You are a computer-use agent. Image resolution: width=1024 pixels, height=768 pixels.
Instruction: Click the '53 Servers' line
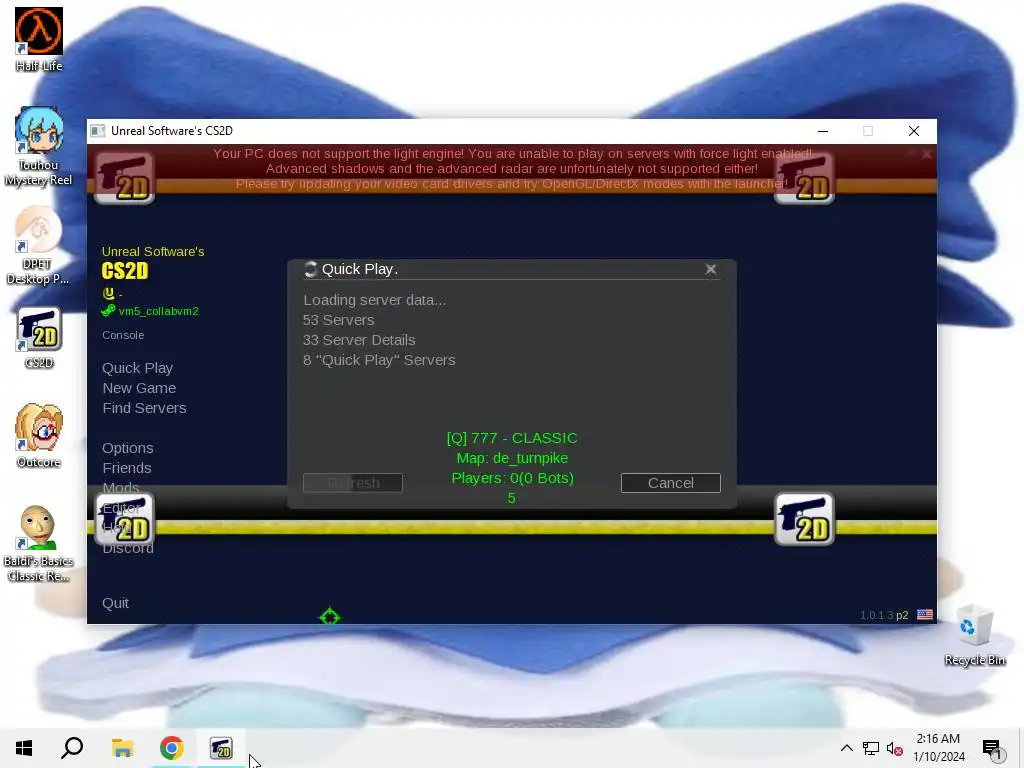coord(338,320)
